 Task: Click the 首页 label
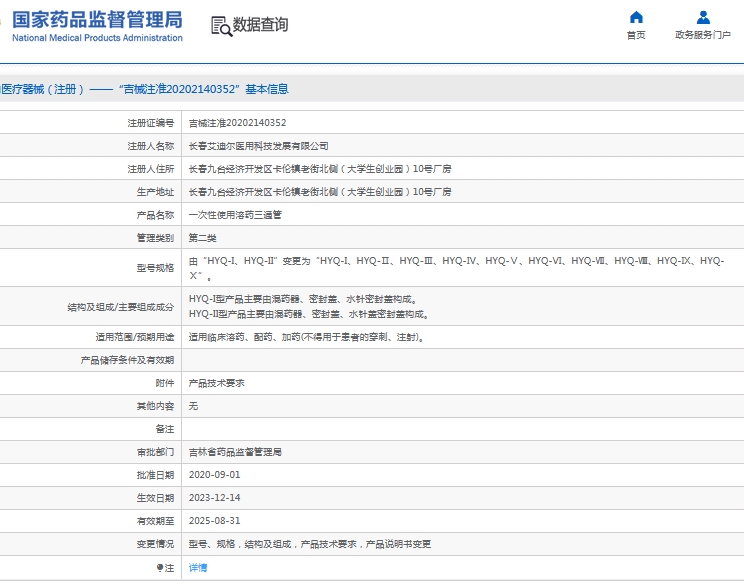point(636,35)
